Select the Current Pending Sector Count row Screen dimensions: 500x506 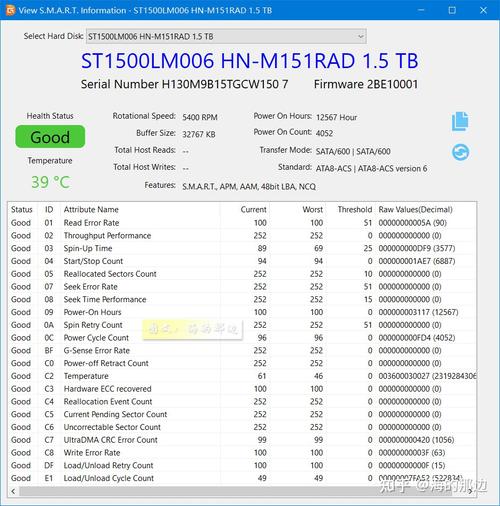pyautogui.click(x=242, y=414)
